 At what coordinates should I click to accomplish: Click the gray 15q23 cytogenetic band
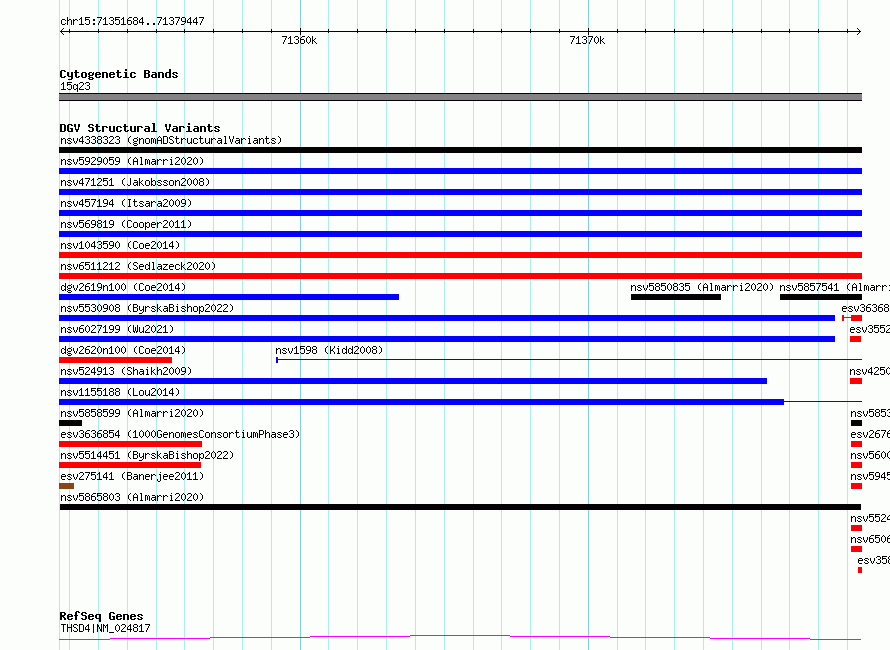460,97
